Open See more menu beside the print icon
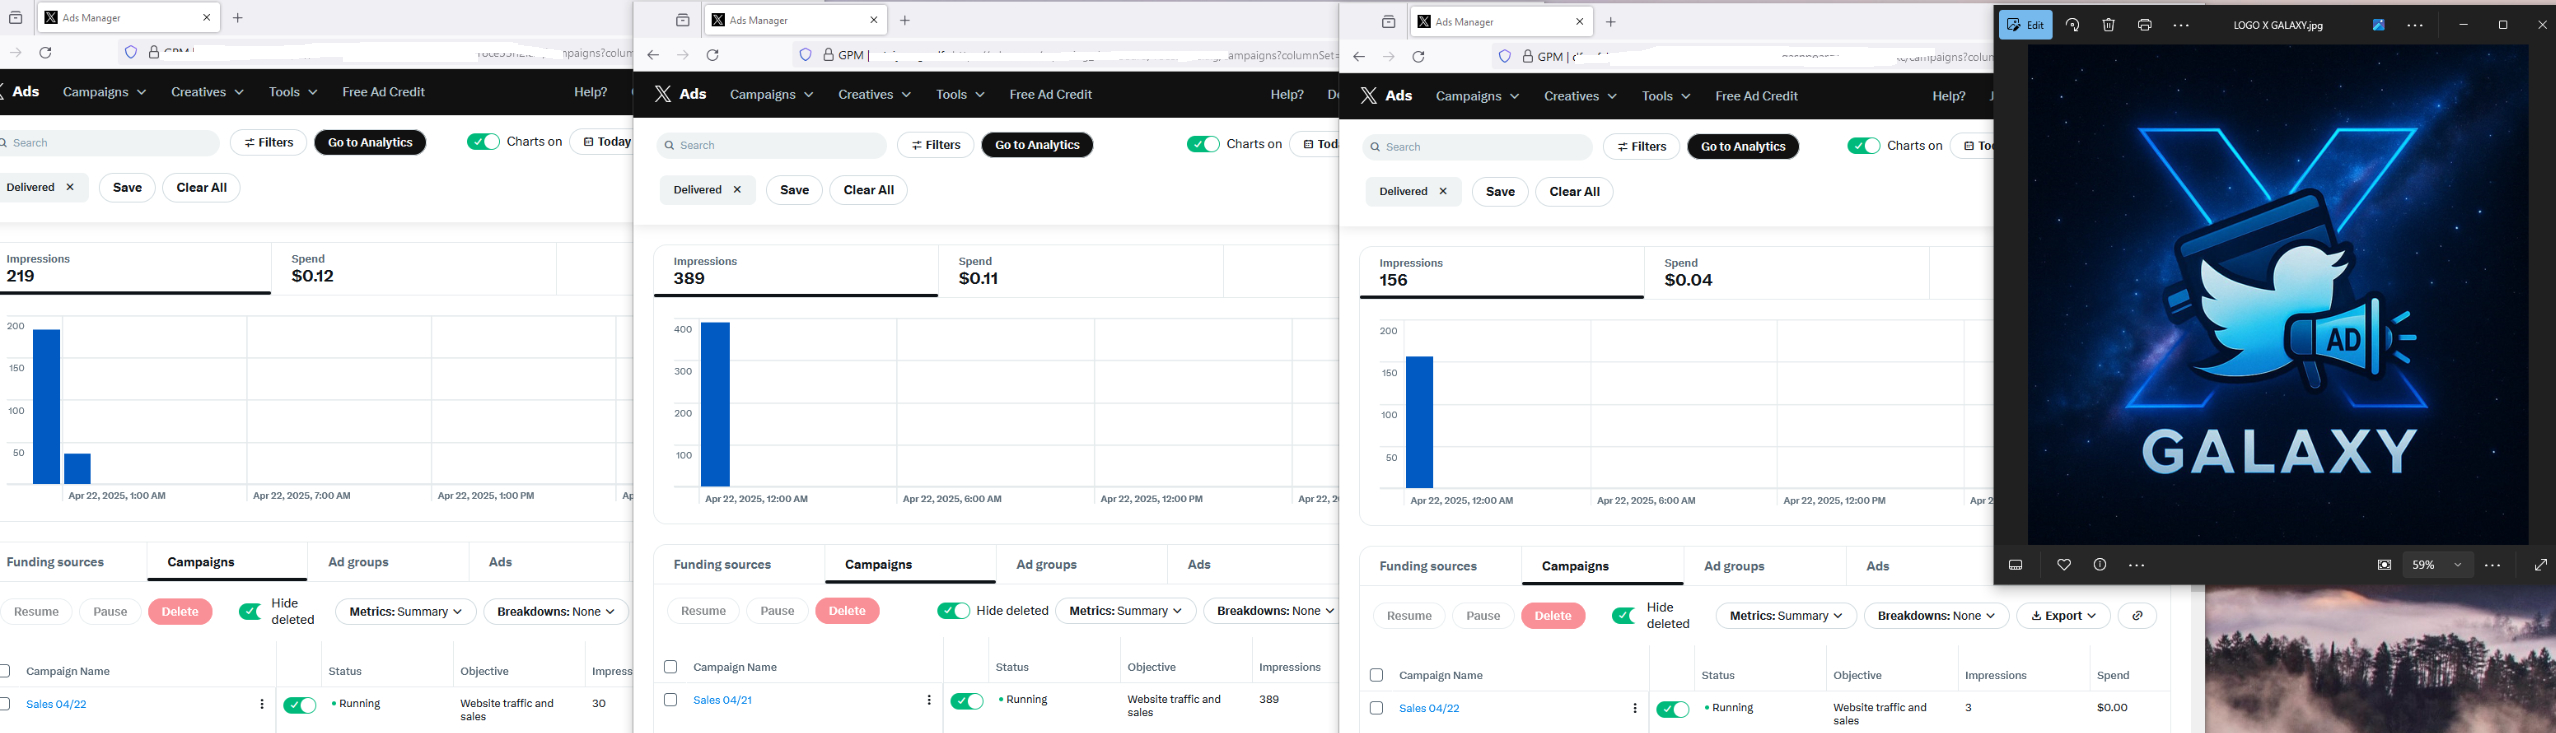Image resolution: width=2556 pixels, height=733 pixels. 2181,25
